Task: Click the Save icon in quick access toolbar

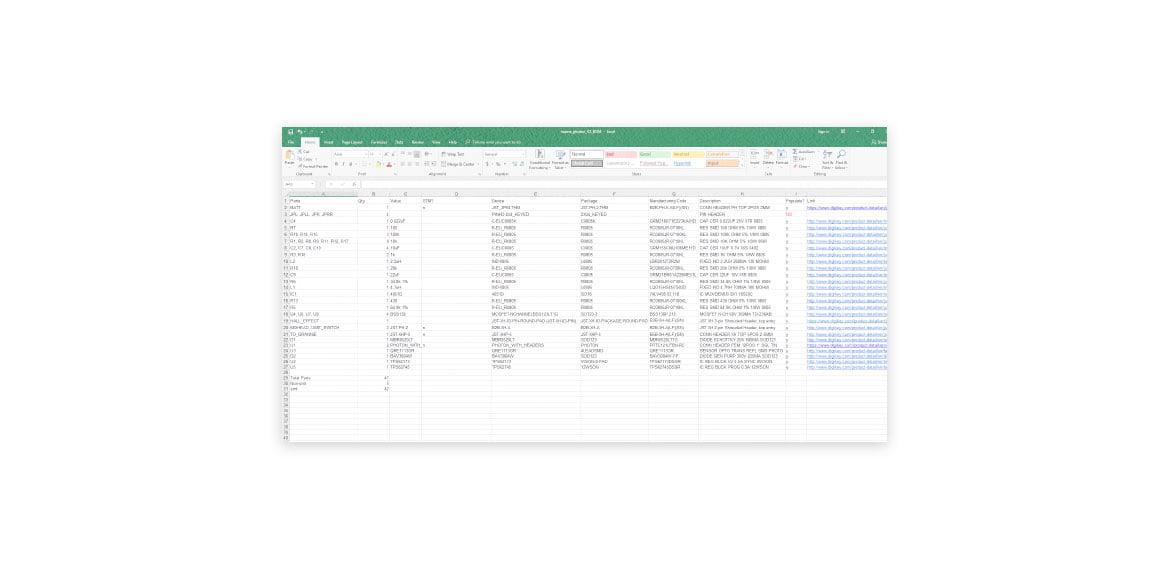Action: 291,131
